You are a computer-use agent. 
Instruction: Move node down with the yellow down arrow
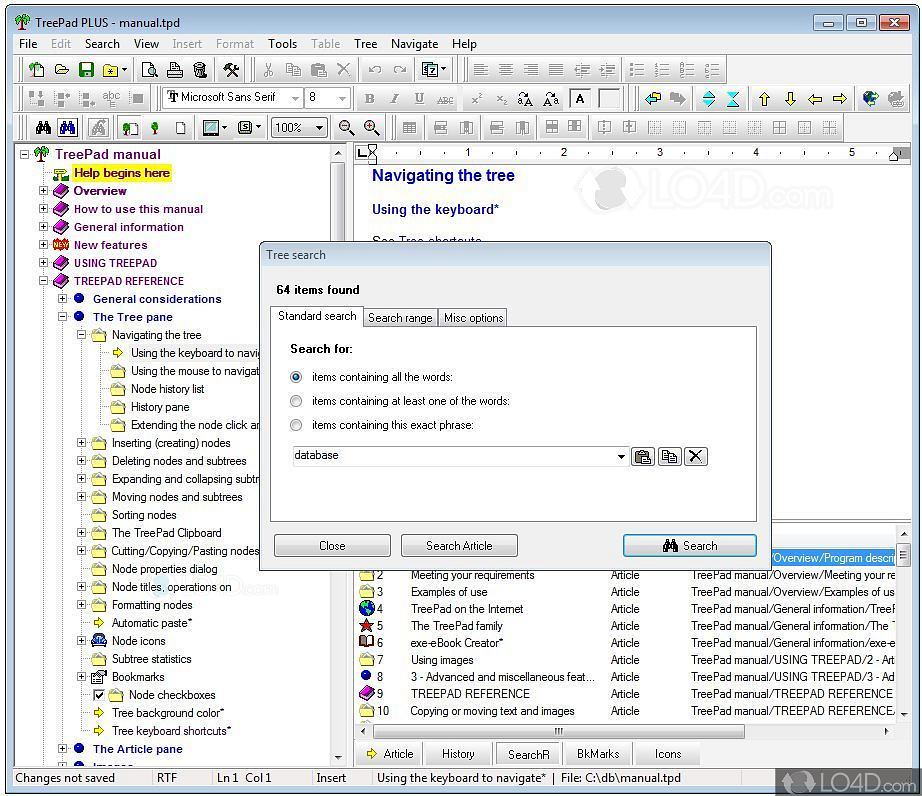(790, 99)
